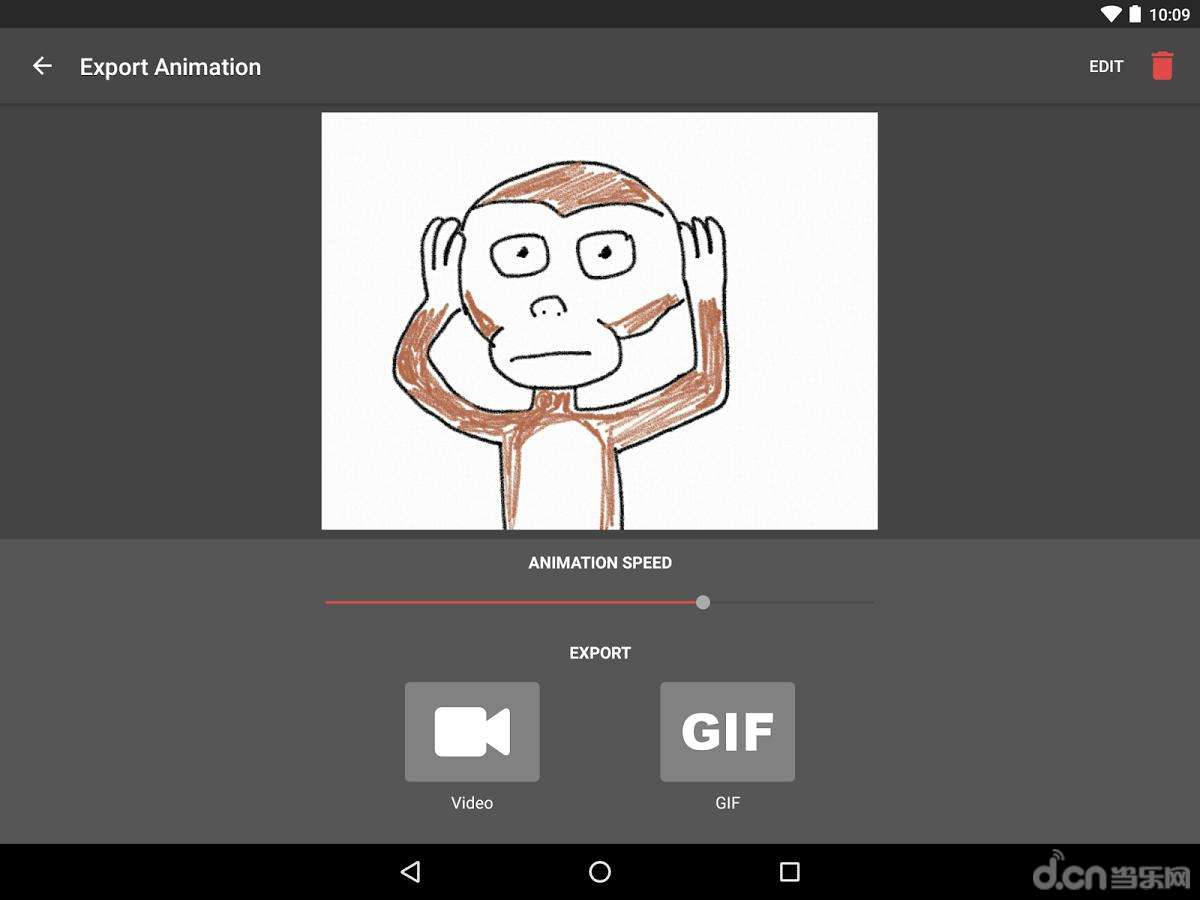1200x900 pixels.
Task: Tap the Export Animation title text
Action: pyautogui.click(x=170, y=67)
